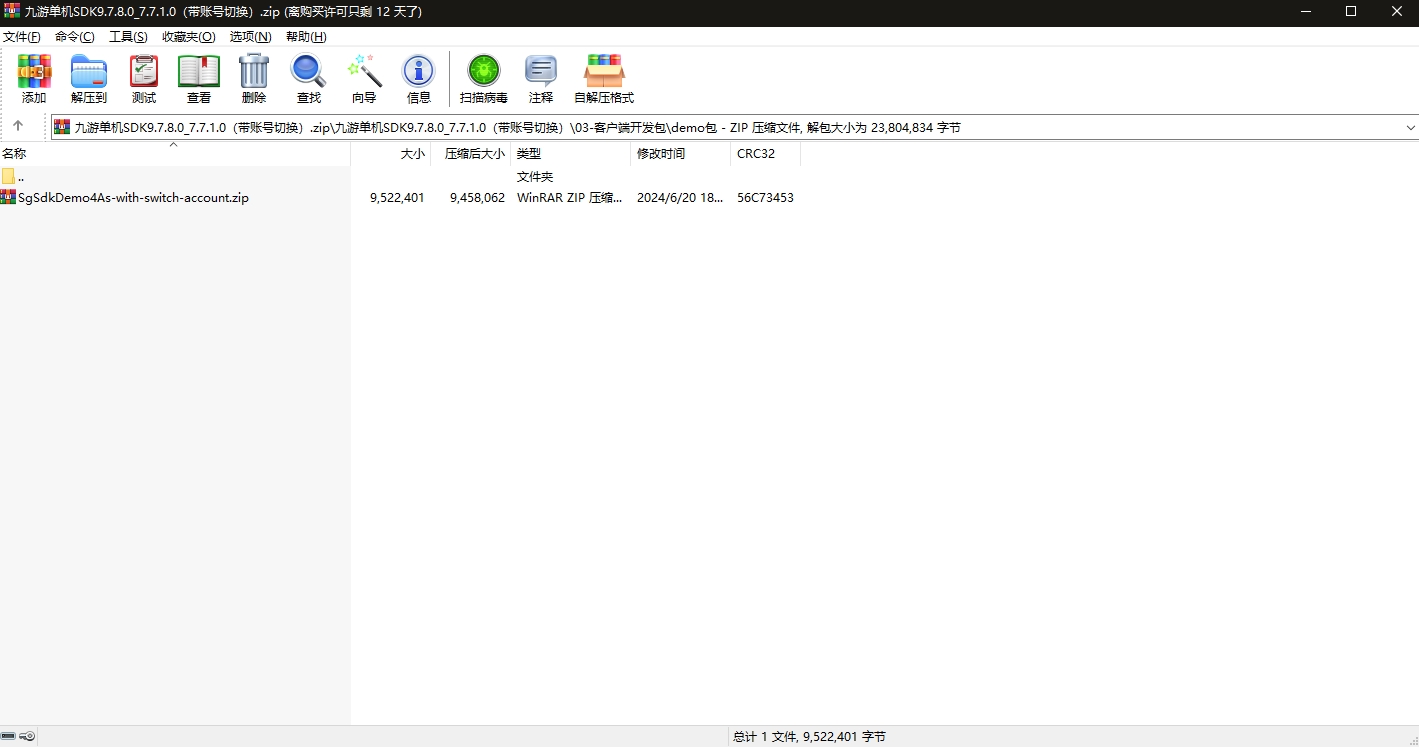Go up one folder level arrow
The image size is (1419, 747).
[18, 127]
